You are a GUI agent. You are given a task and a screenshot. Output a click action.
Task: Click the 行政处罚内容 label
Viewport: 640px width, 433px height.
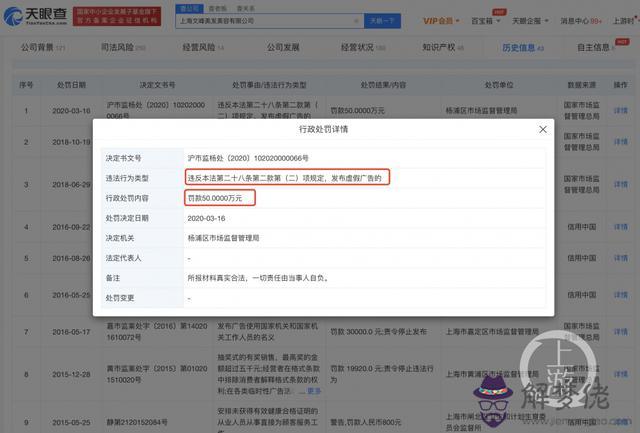point(127,198)
